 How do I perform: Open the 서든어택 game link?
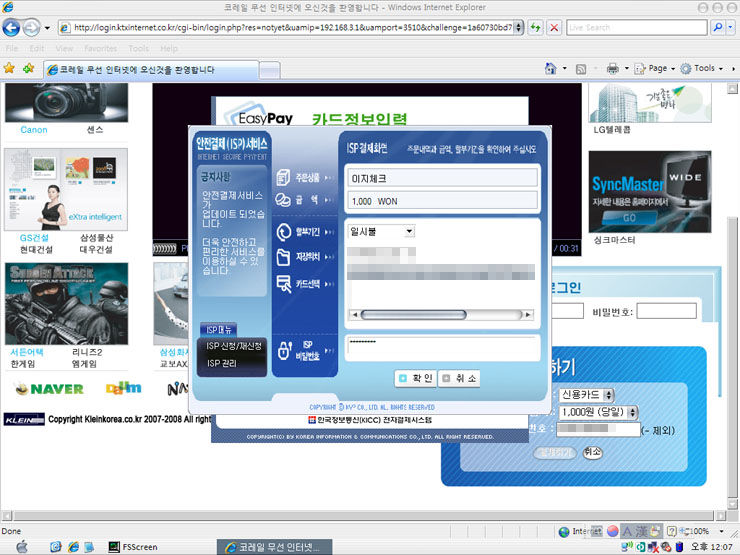tap(26, 352)
